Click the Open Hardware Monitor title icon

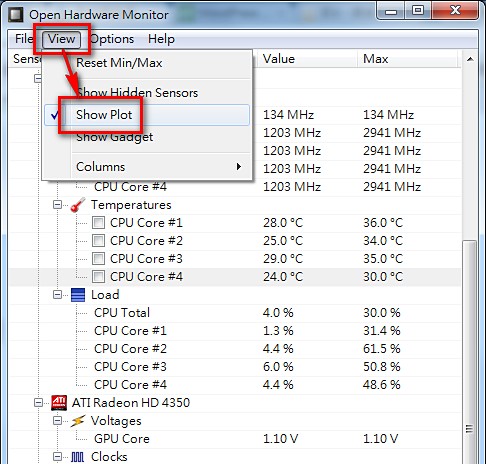click(16, 15)
